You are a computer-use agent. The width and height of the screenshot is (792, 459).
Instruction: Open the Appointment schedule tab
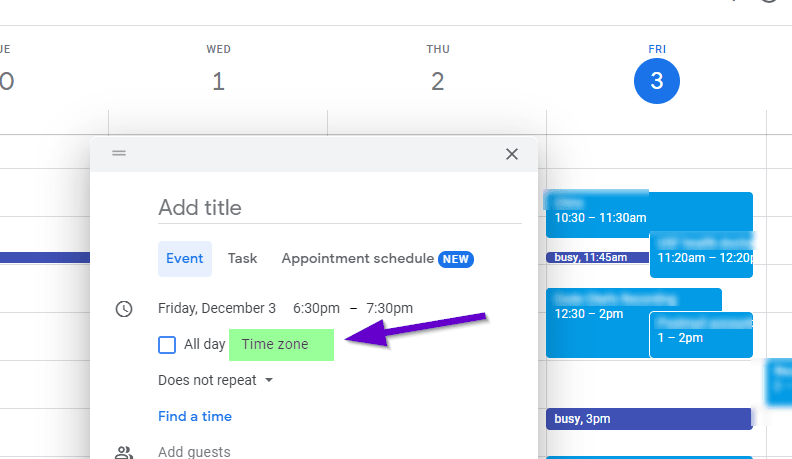click(377, 259)
